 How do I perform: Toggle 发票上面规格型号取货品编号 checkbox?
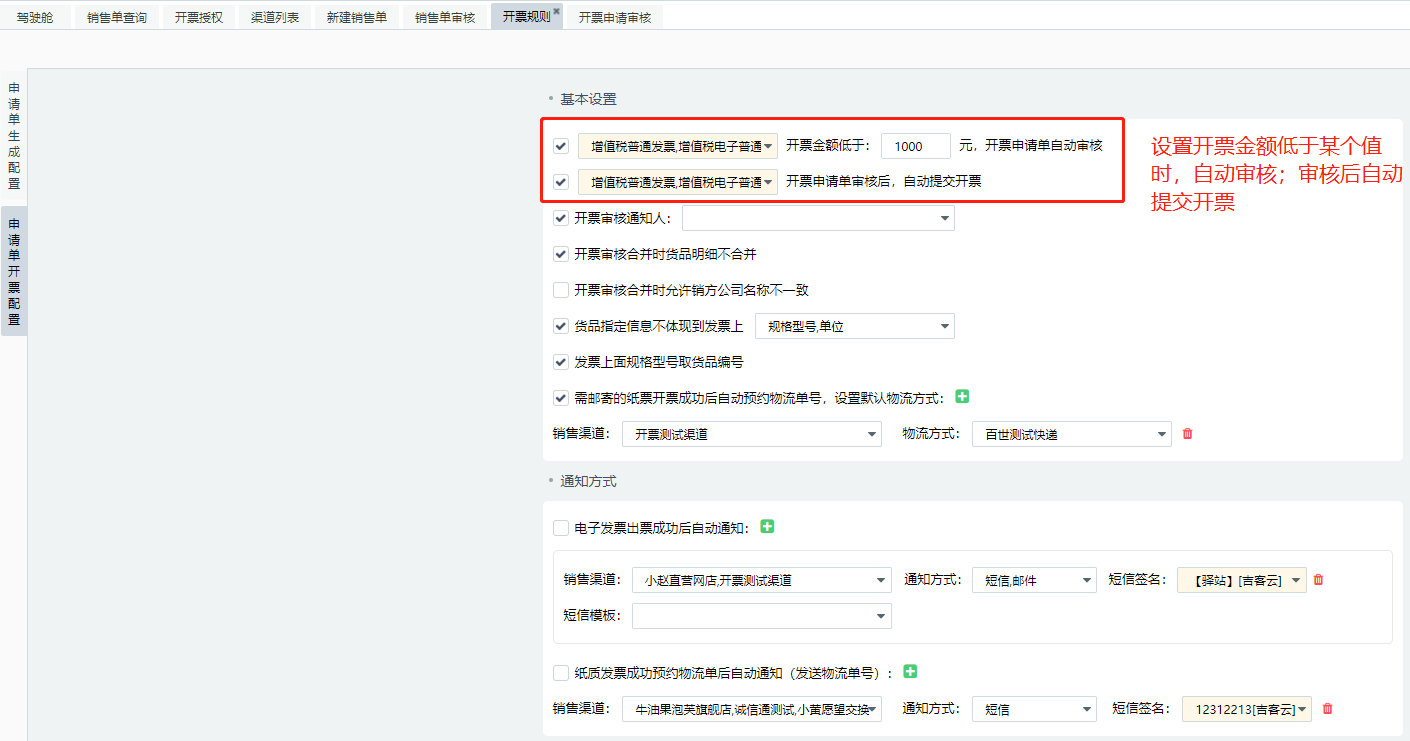click(x=561, y=362)
